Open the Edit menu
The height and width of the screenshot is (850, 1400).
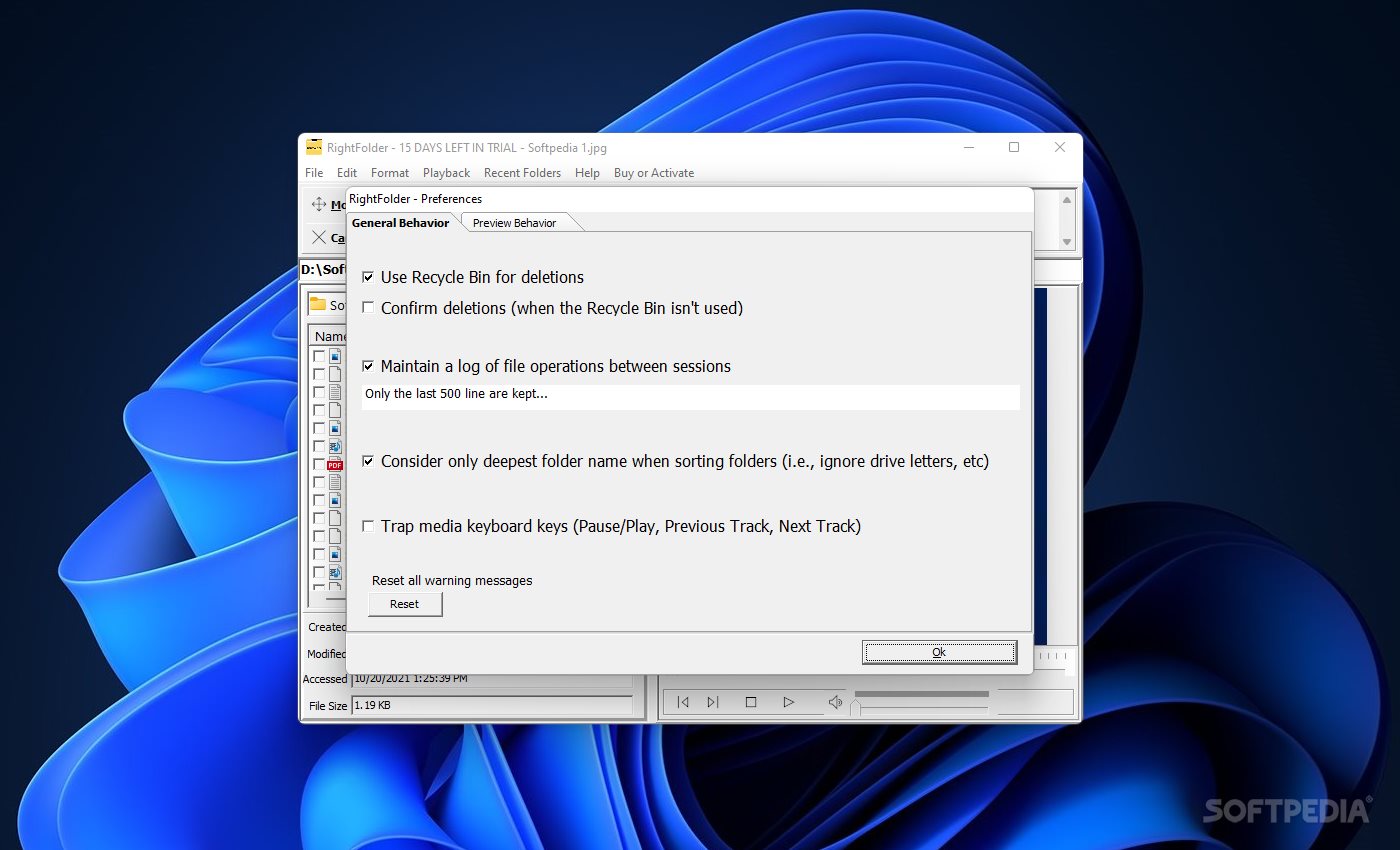[347, 173]
